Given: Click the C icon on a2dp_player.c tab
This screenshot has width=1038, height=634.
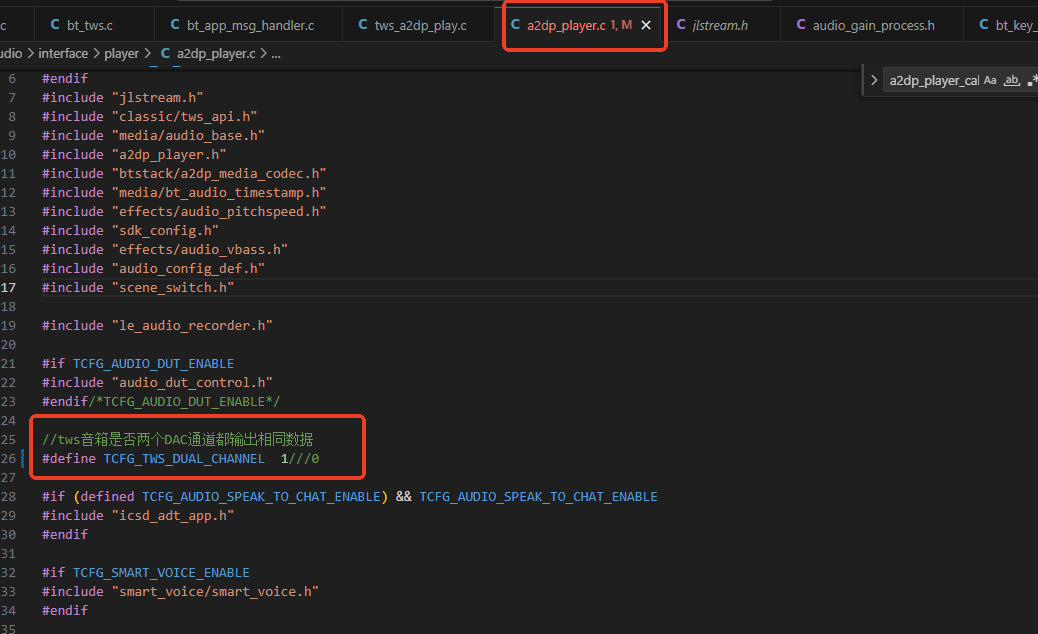Looking at the screenshot, I should tap(516, 24).
